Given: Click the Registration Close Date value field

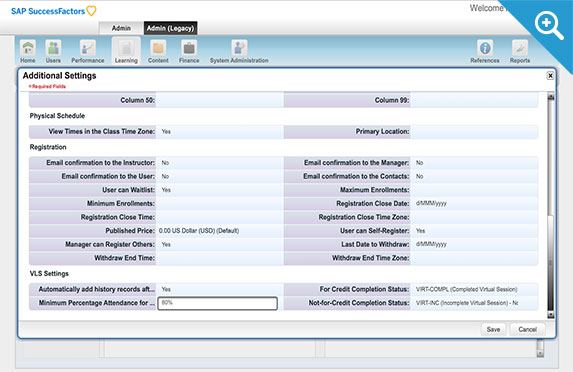Looking at the screenshot, I should [x=474, y=204].
